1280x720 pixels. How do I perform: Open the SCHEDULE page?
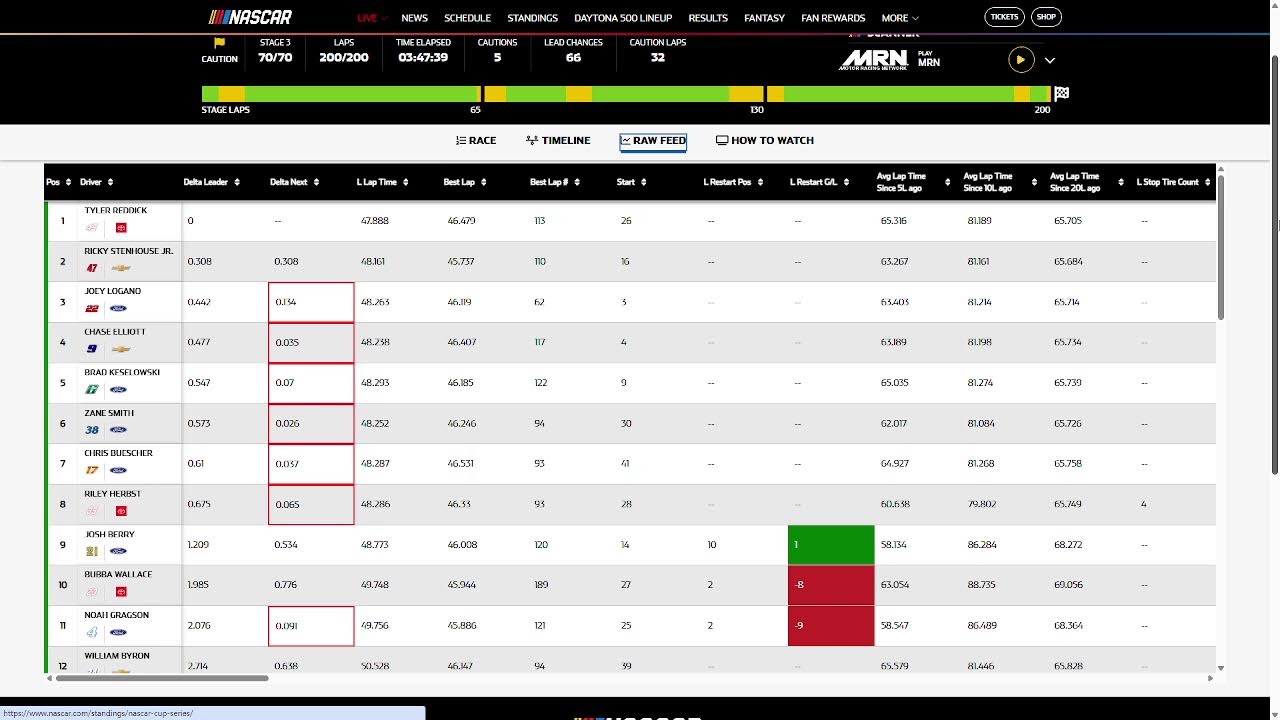467,18
